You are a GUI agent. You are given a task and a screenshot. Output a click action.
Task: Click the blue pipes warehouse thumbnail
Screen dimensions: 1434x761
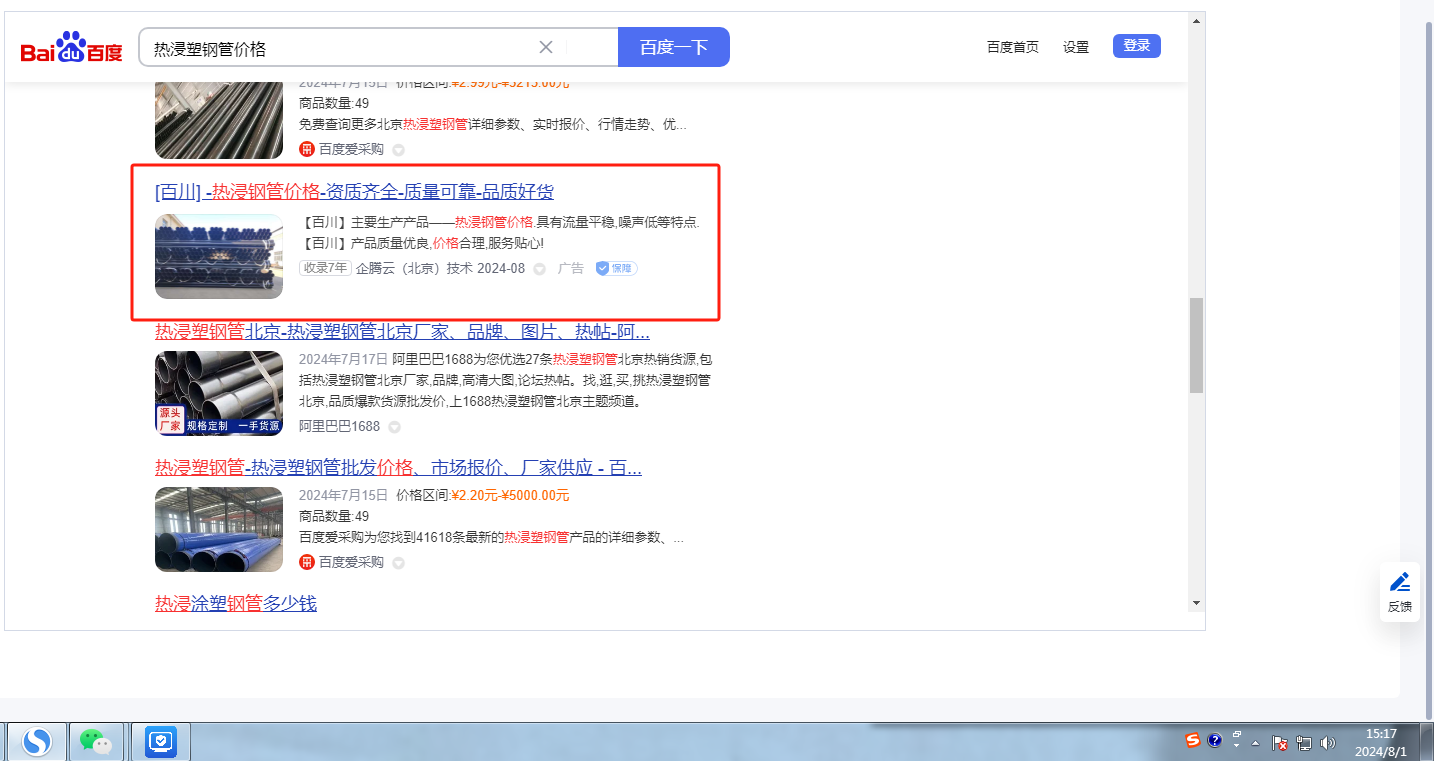[x=219, y=529]
